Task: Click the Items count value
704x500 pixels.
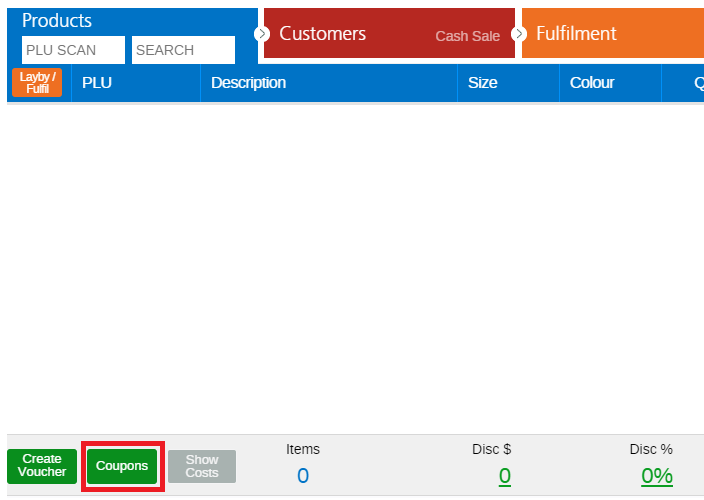Action: click(x=303, y=476)
